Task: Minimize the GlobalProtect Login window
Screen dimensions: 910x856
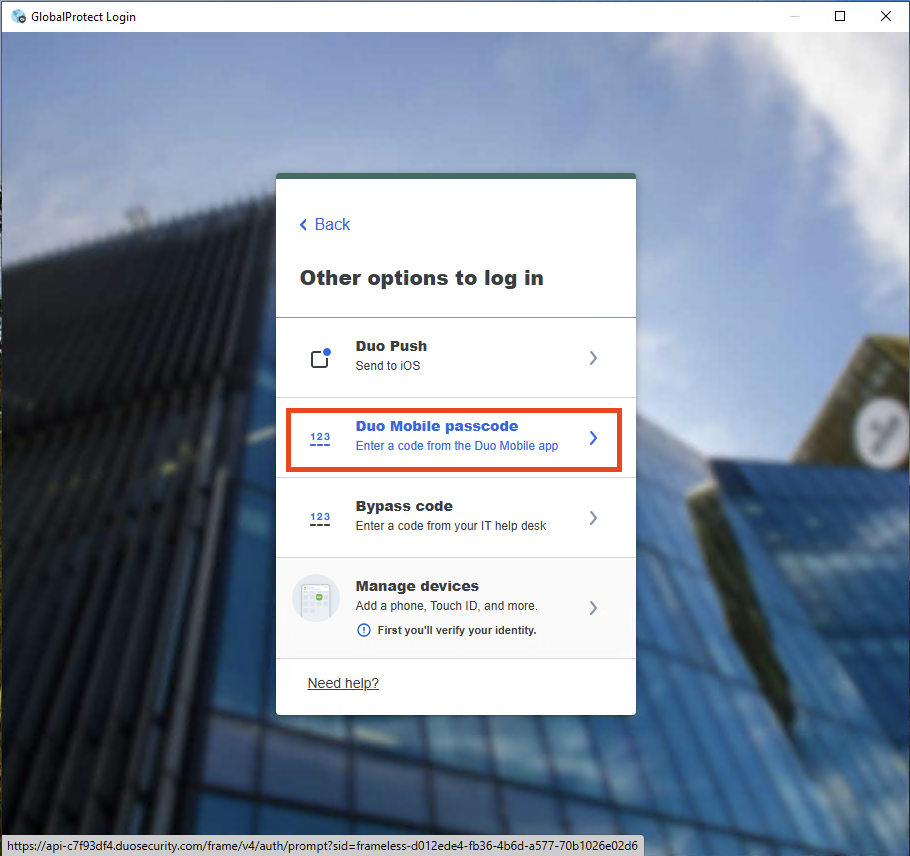Action: 795,16
